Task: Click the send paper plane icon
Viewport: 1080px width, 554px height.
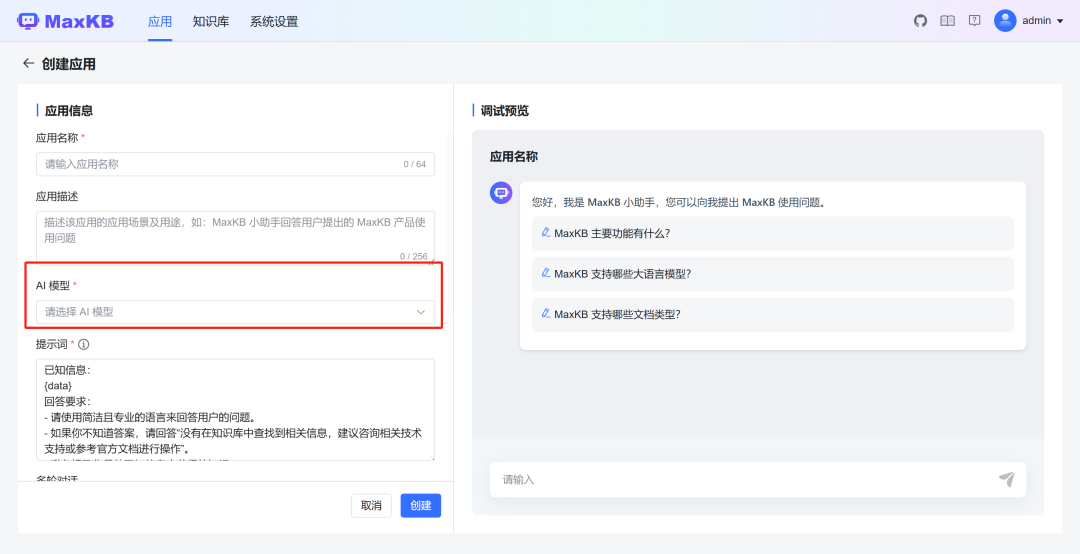Action: tap(1006, 480)
